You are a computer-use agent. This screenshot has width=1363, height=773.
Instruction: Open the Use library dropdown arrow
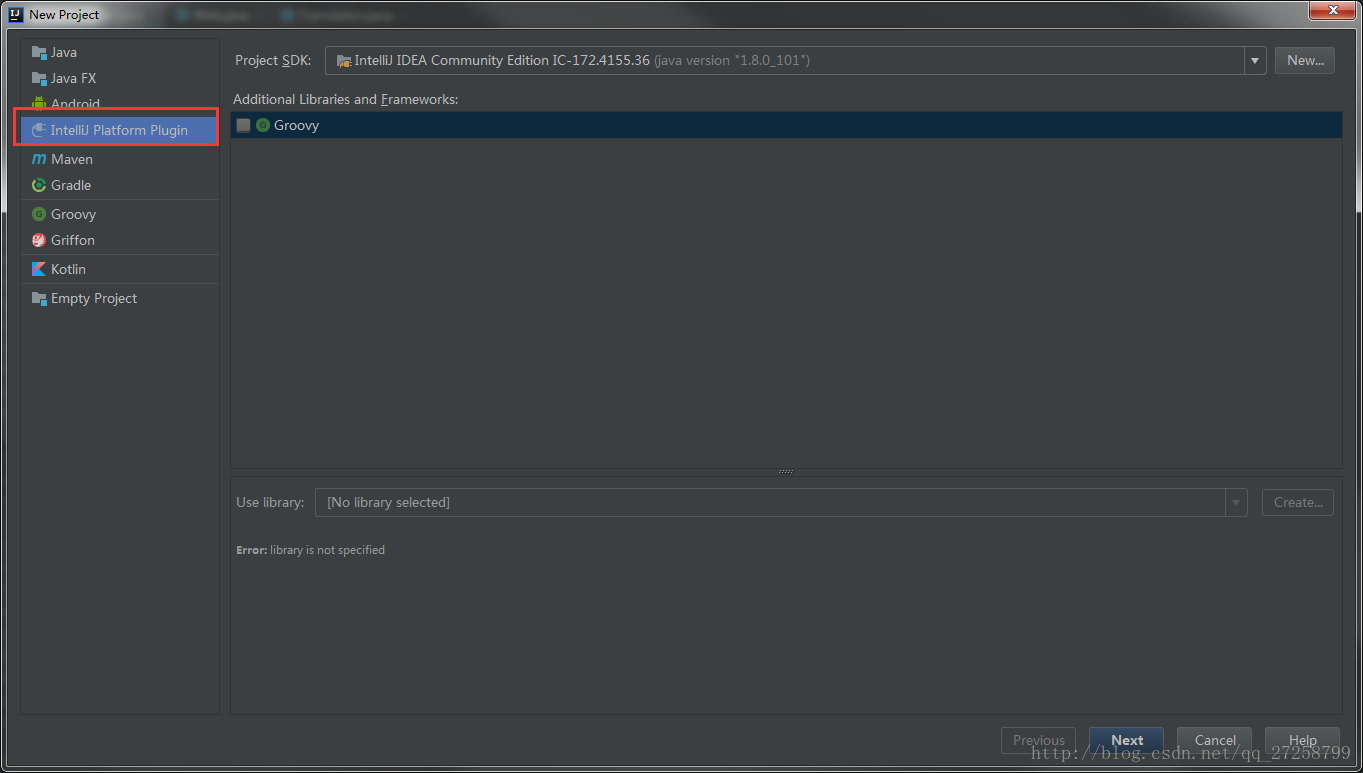1236,502
